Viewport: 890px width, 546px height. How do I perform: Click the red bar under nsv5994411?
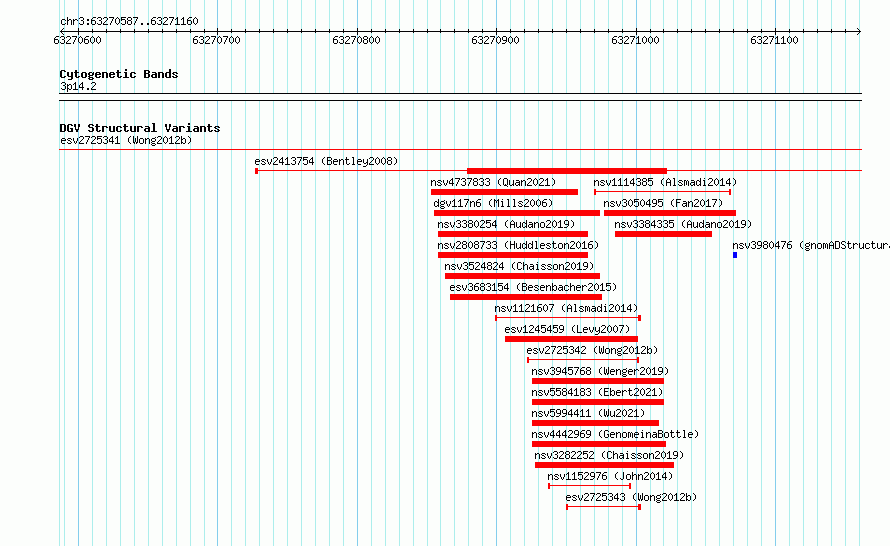595,423
